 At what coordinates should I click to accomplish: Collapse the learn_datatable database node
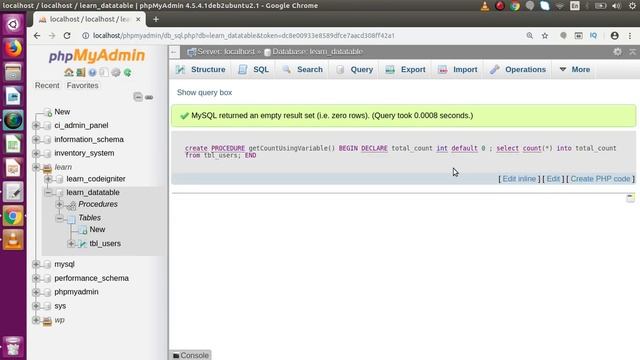[x=48, y=192]
